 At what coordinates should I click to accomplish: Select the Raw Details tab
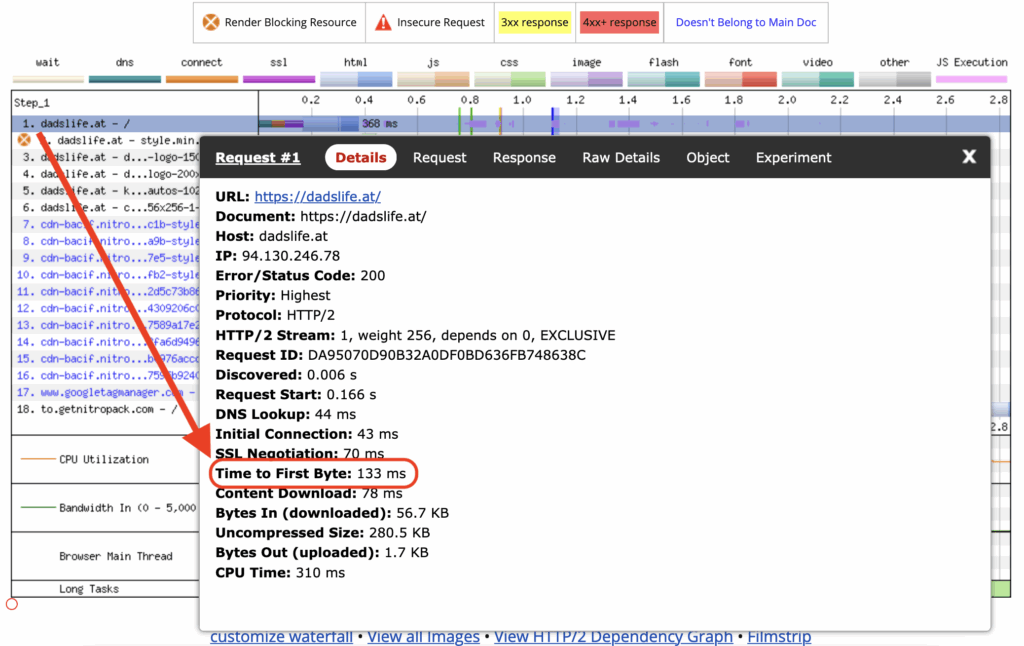pyautogui.click(x=621, y=158)
